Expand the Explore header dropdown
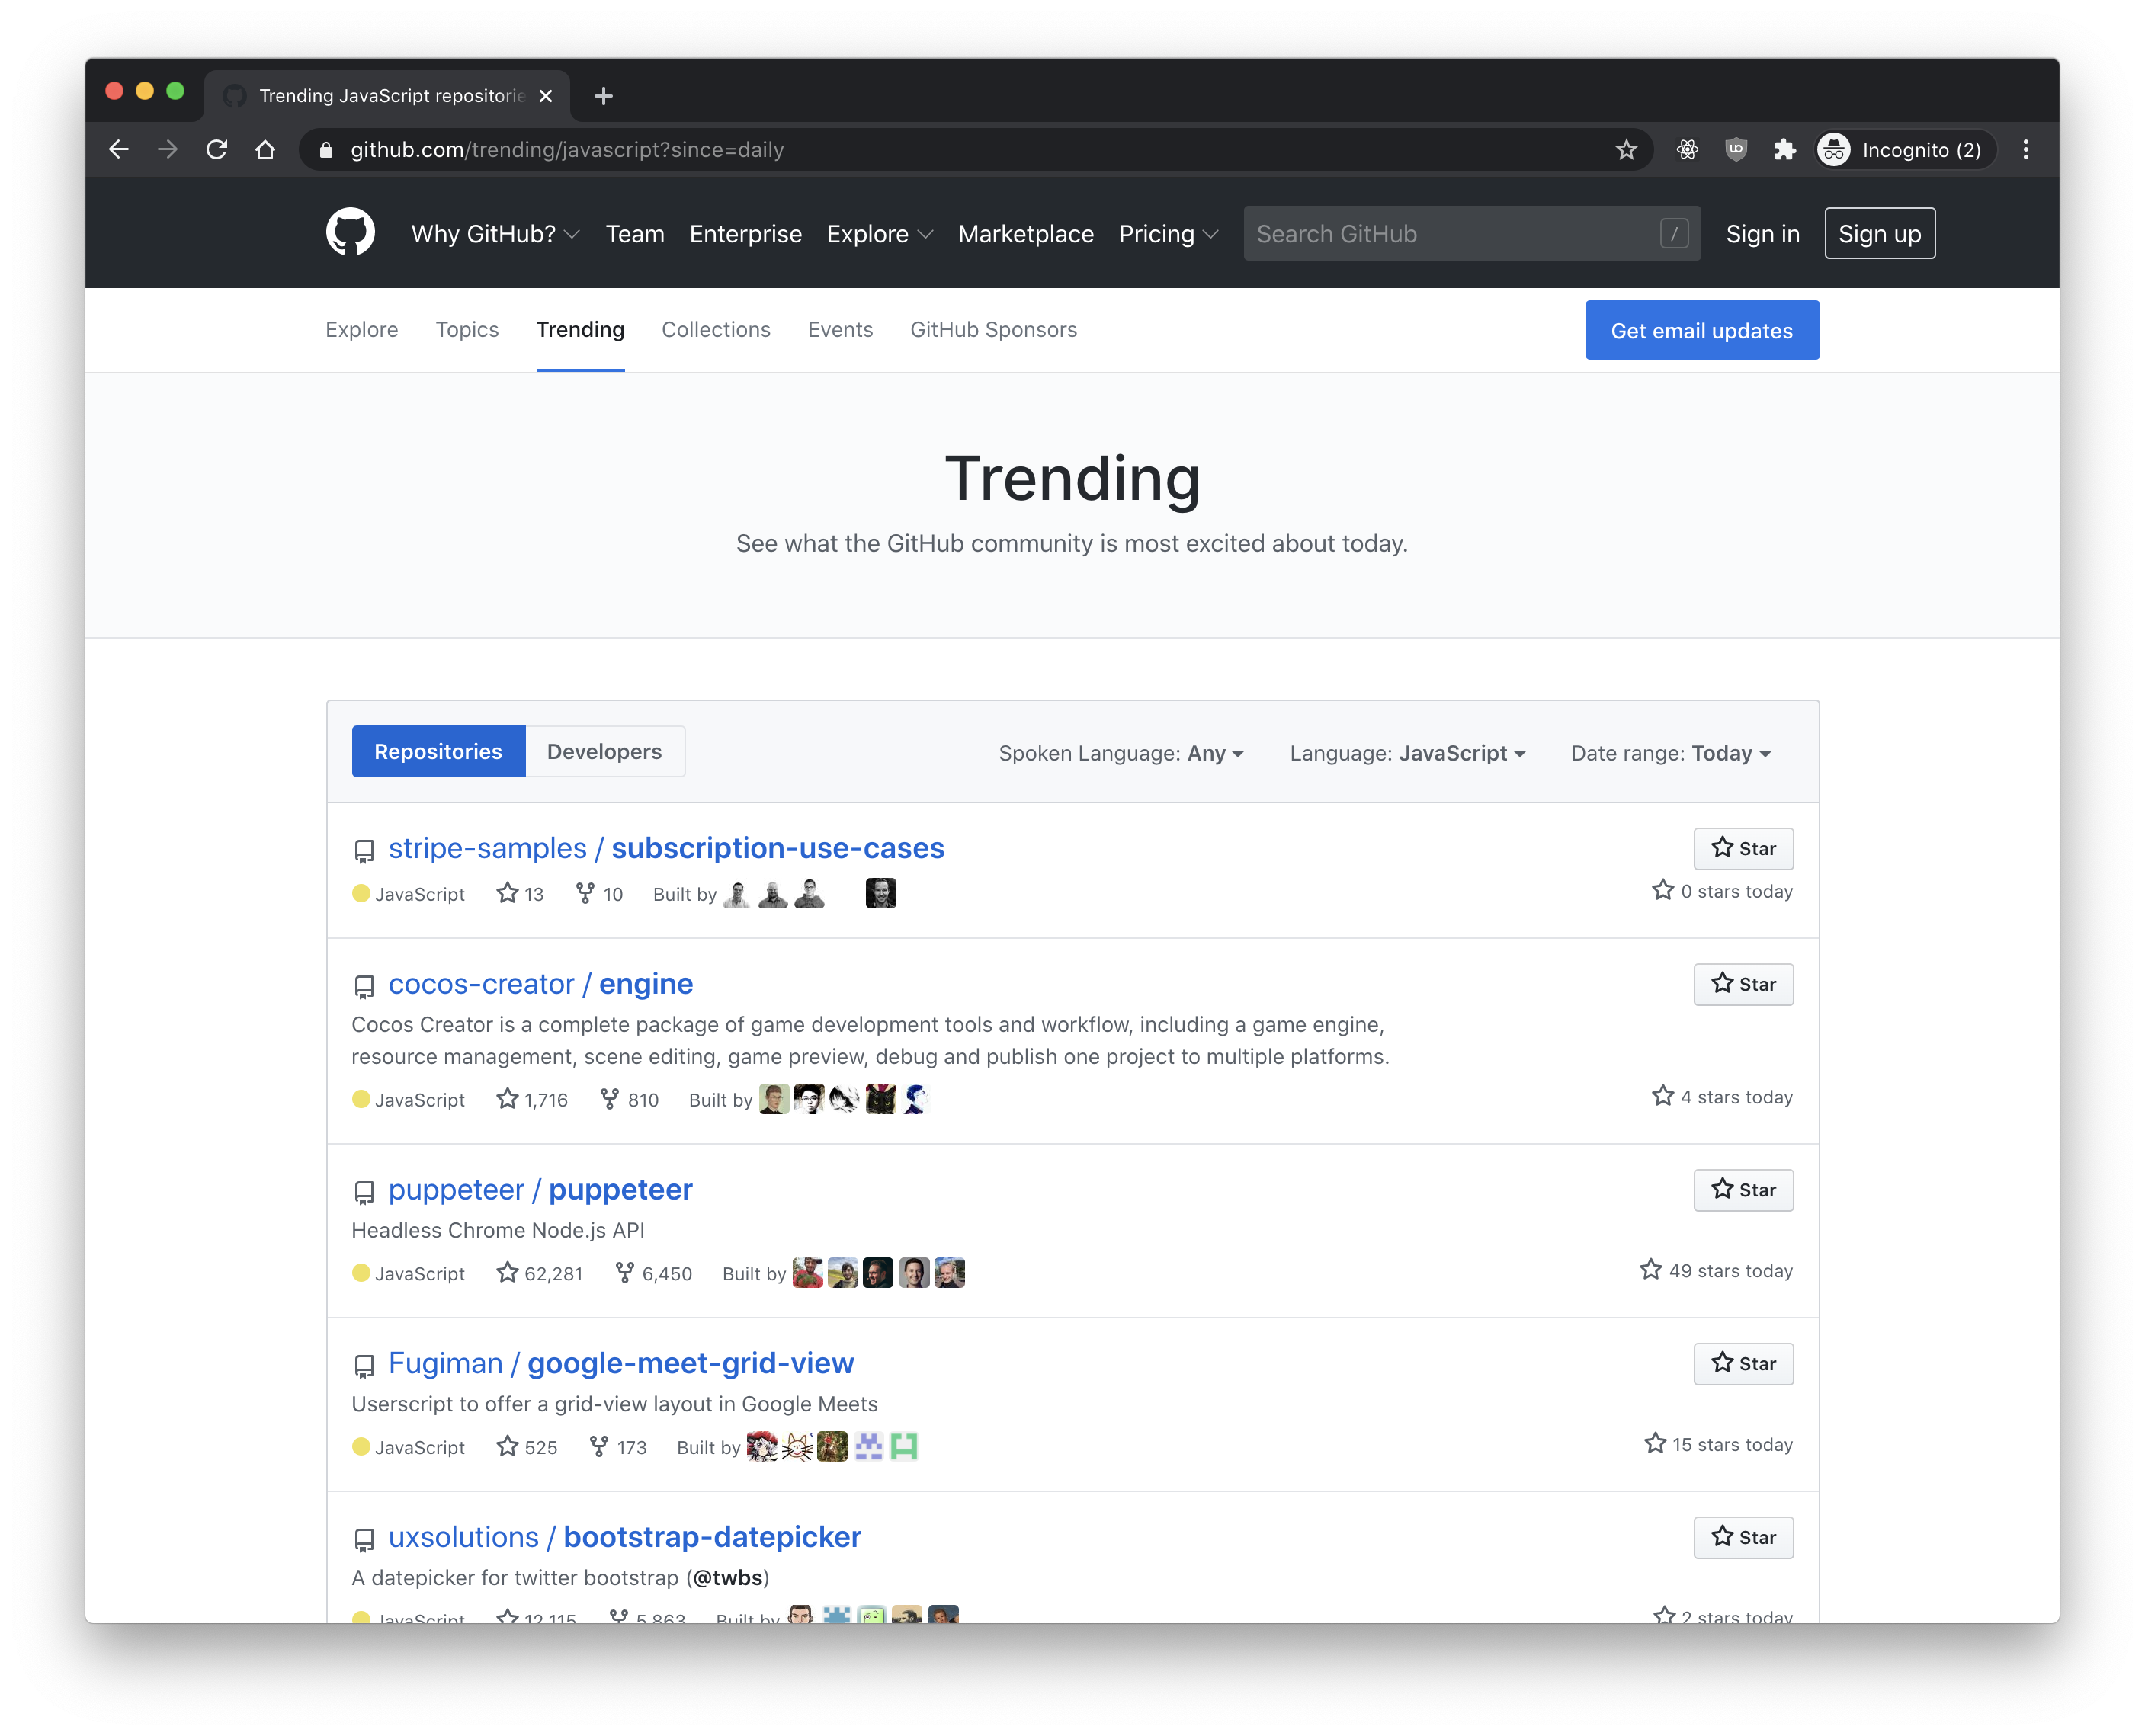 (x=880, y=234)
